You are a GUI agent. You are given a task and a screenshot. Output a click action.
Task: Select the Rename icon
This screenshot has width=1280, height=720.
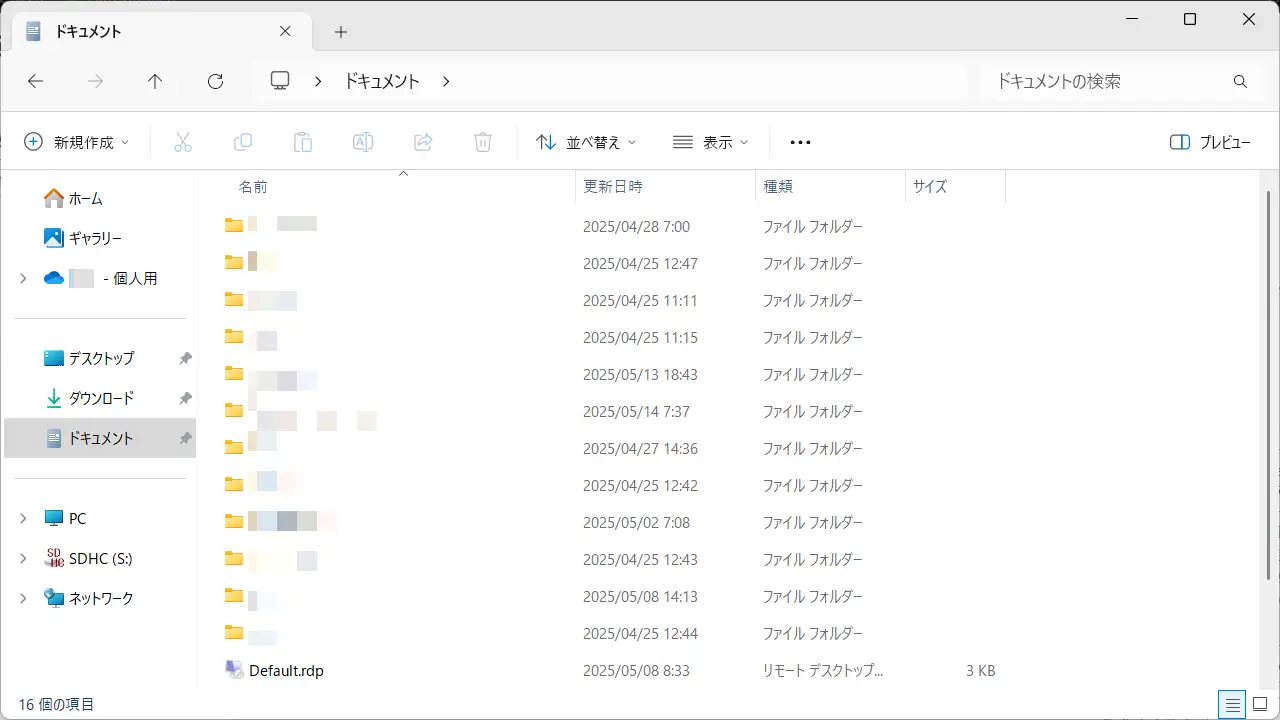pyautogui.click(x=363, y=142)
